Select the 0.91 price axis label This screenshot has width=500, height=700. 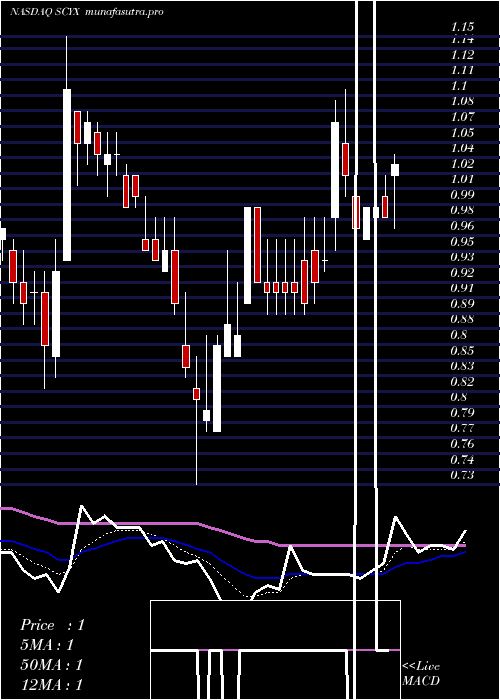(x=462, y=288)
